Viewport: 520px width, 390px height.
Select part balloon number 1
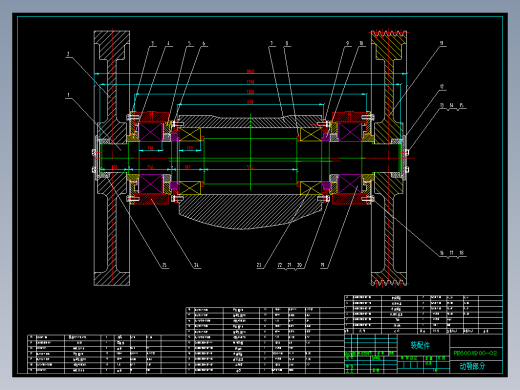(x=68, y=95)
